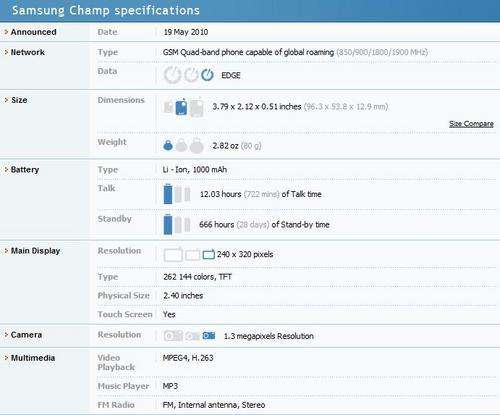The image size is (500, 415).
Task: Click the blue display resolution icon
Action: click(x=209, y=254)
